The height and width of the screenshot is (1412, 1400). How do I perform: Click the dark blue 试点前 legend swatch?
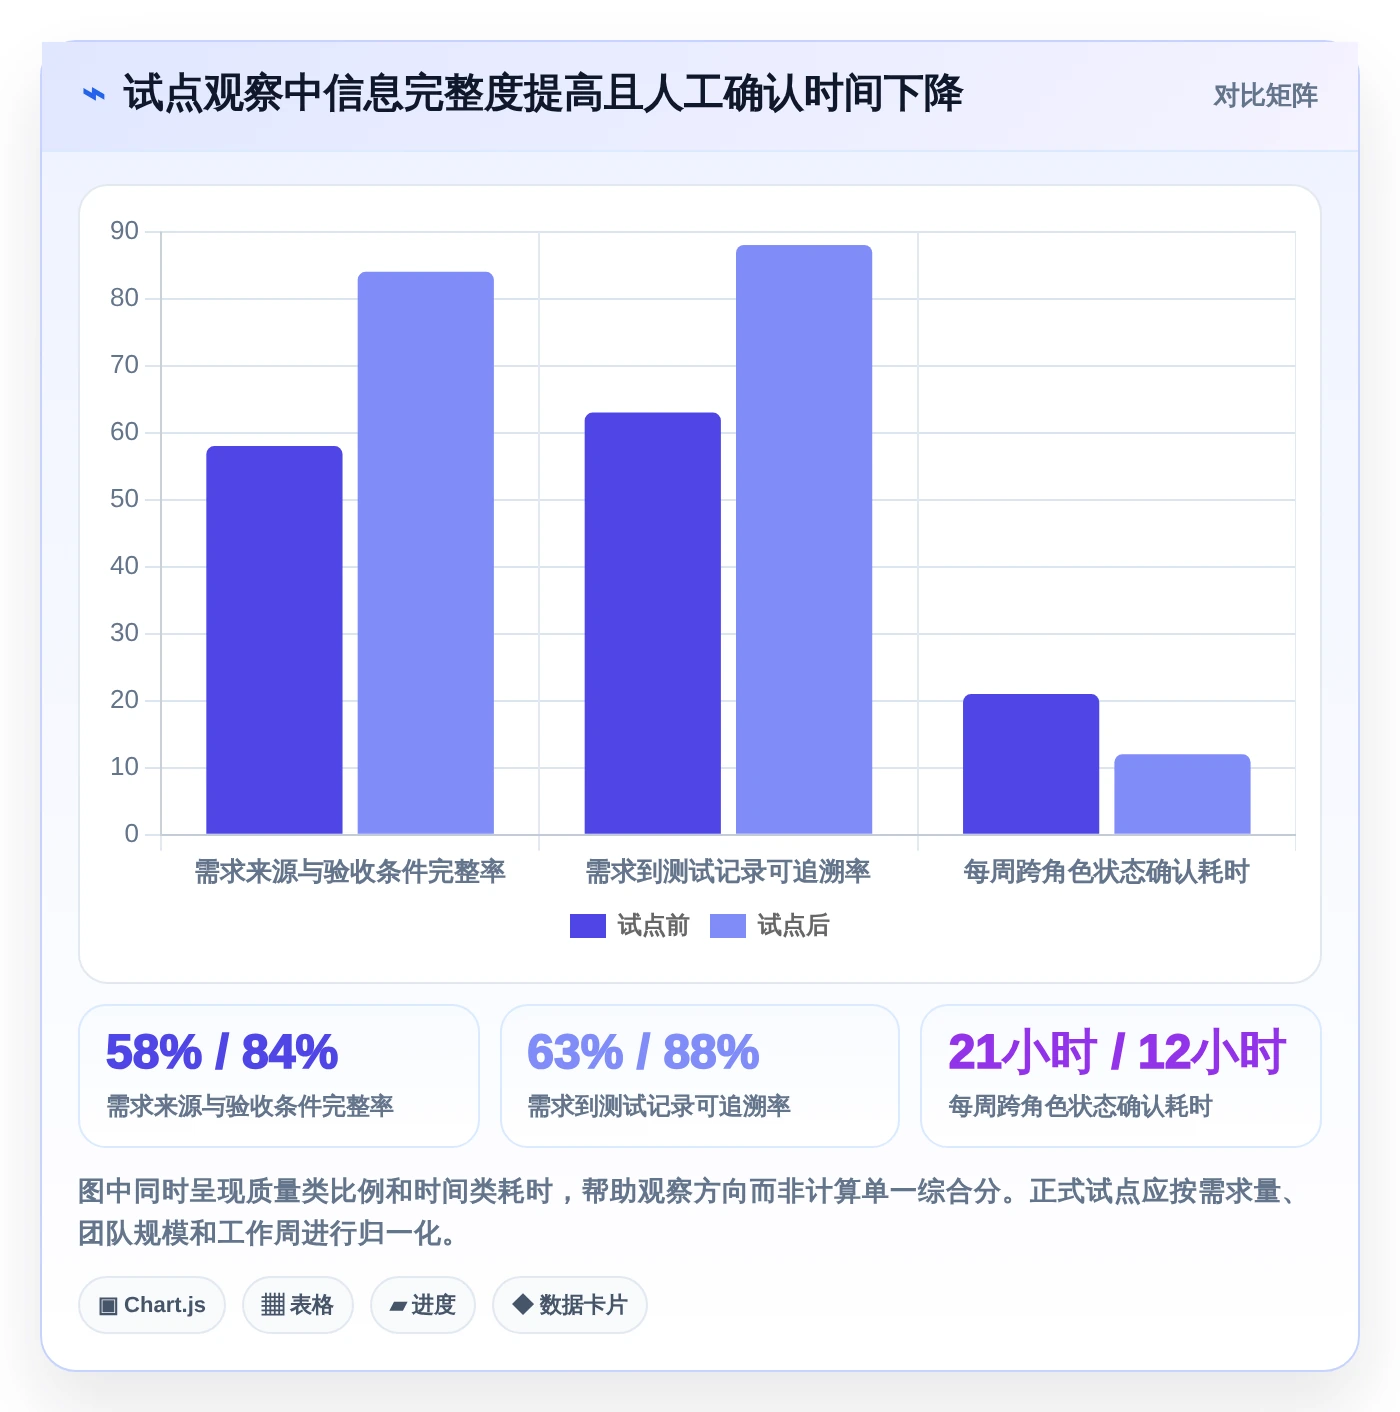[588, 926]
